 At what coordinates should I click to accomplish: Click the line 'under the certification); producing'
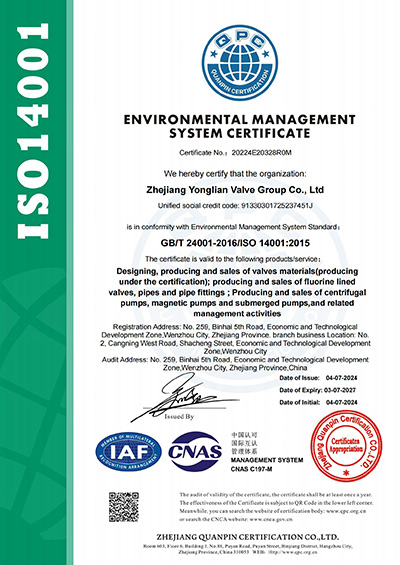coord(237,282)
